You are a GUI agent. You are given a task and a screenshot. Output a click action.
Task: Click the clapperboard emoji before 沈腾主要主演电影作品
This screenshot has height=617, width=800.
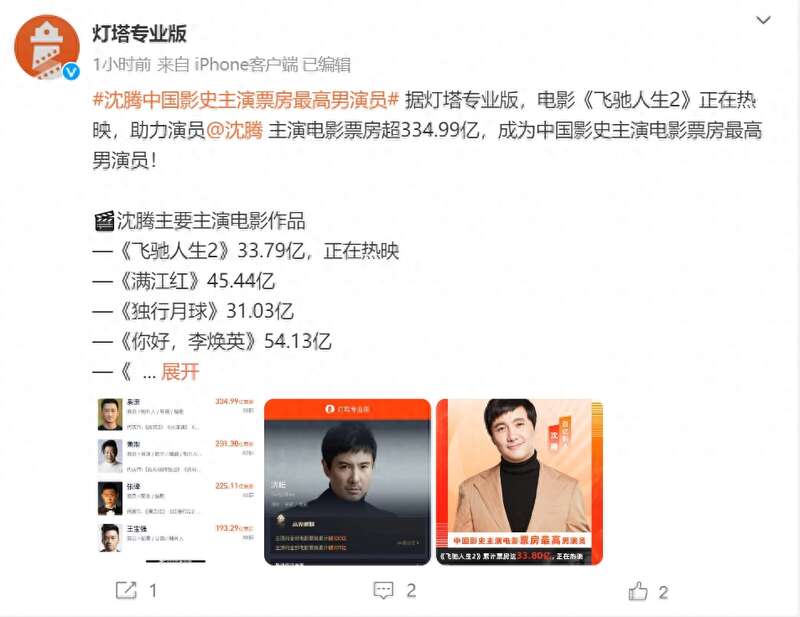[104, 221]
